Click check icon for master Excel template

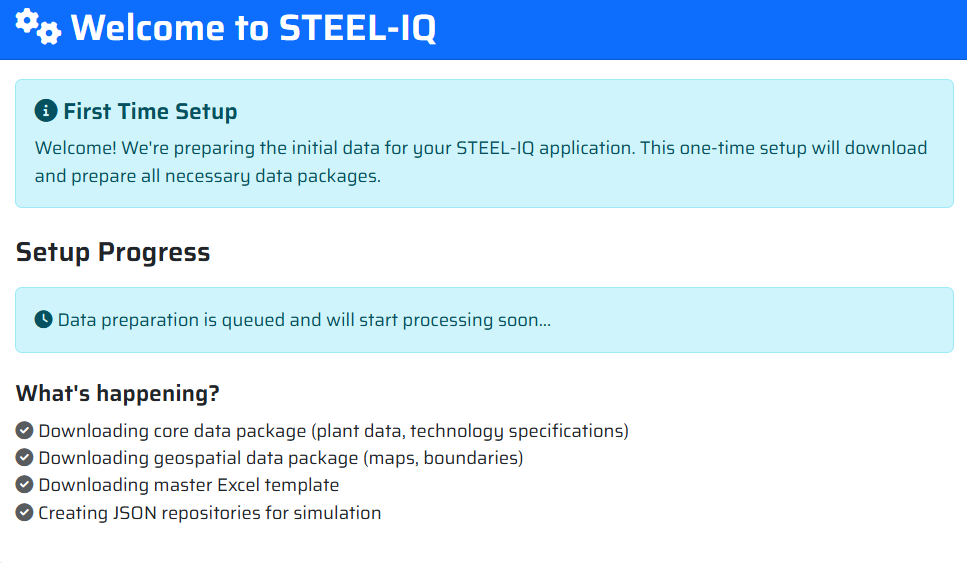25,485
